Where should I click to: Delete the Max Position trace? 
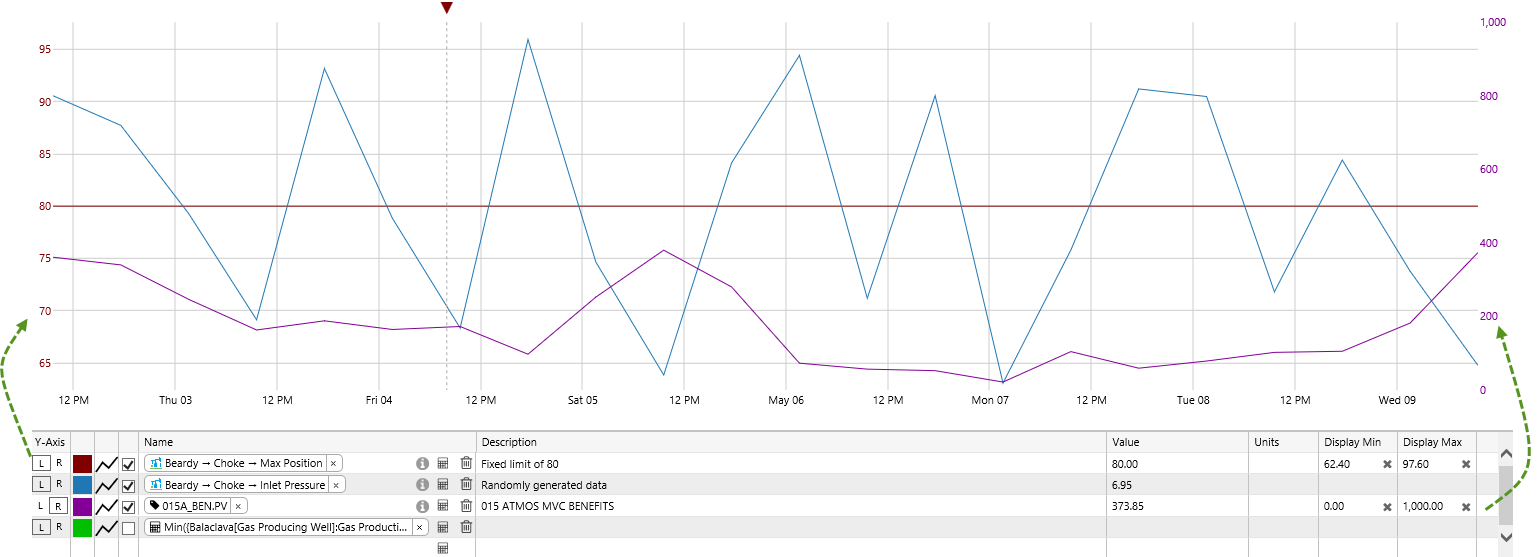[466, 463]
